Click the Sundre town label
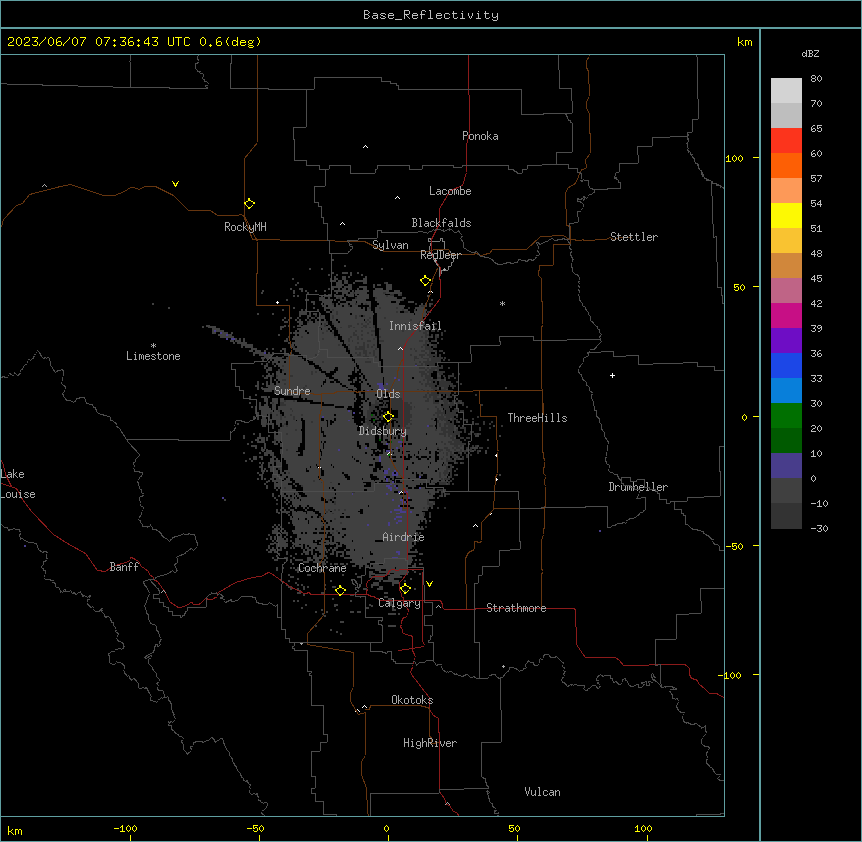Viewport: 862px width, 842px height. click(x=292, y=391)
